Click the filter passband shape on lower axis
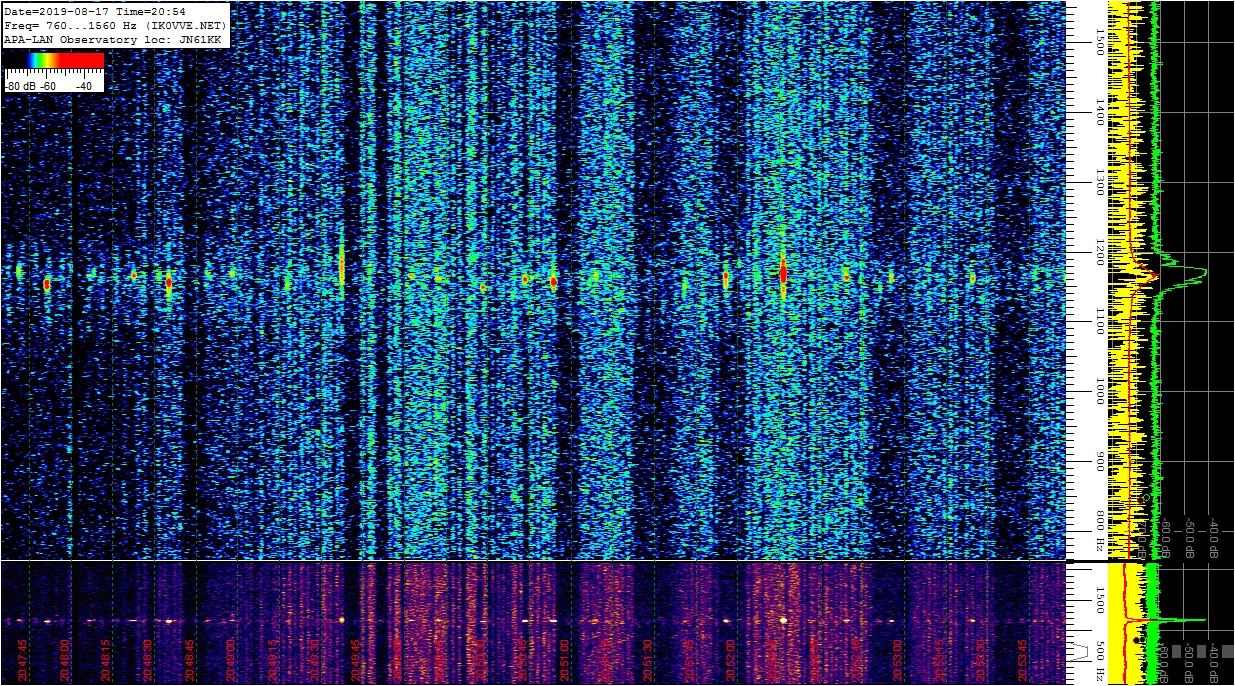Viewport: 1235px width, 686px height. tap(1081, 651)
